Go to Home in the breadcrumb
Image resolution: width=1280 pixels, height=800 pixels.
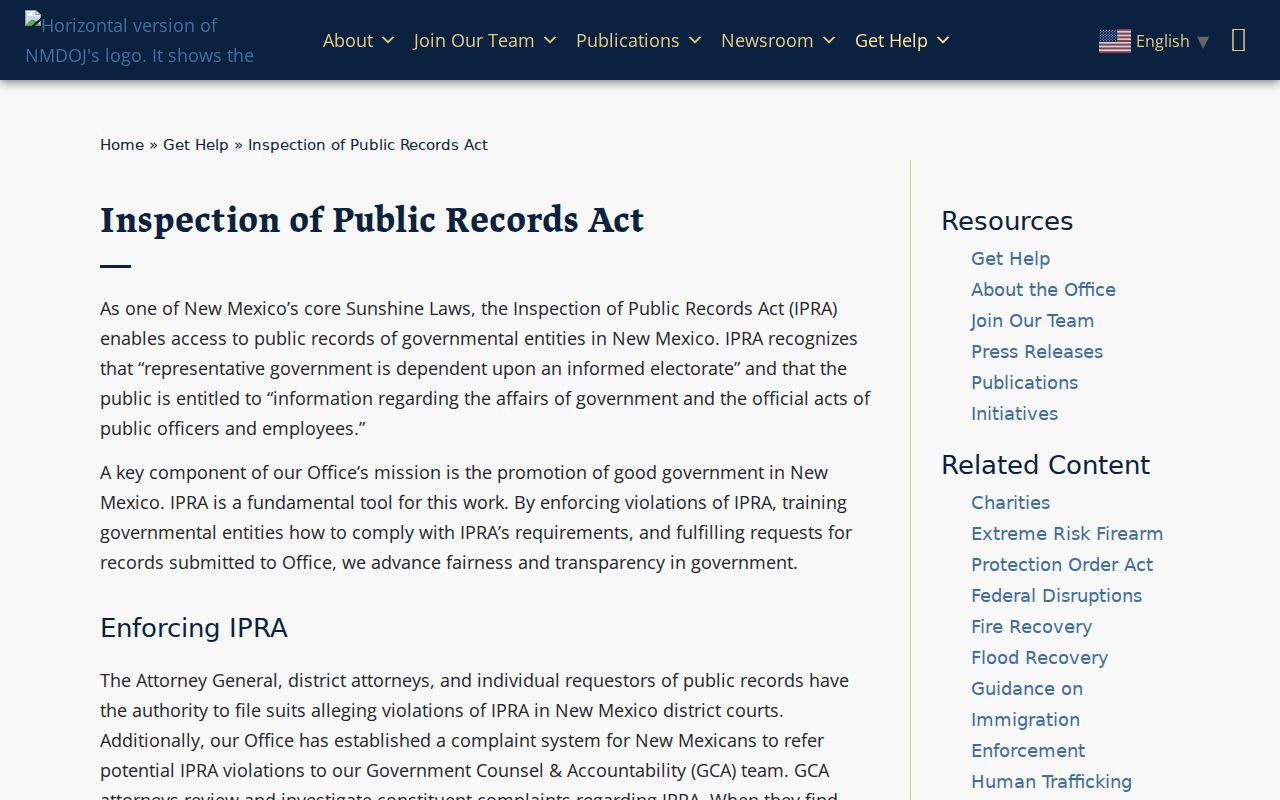pos(122,145)
